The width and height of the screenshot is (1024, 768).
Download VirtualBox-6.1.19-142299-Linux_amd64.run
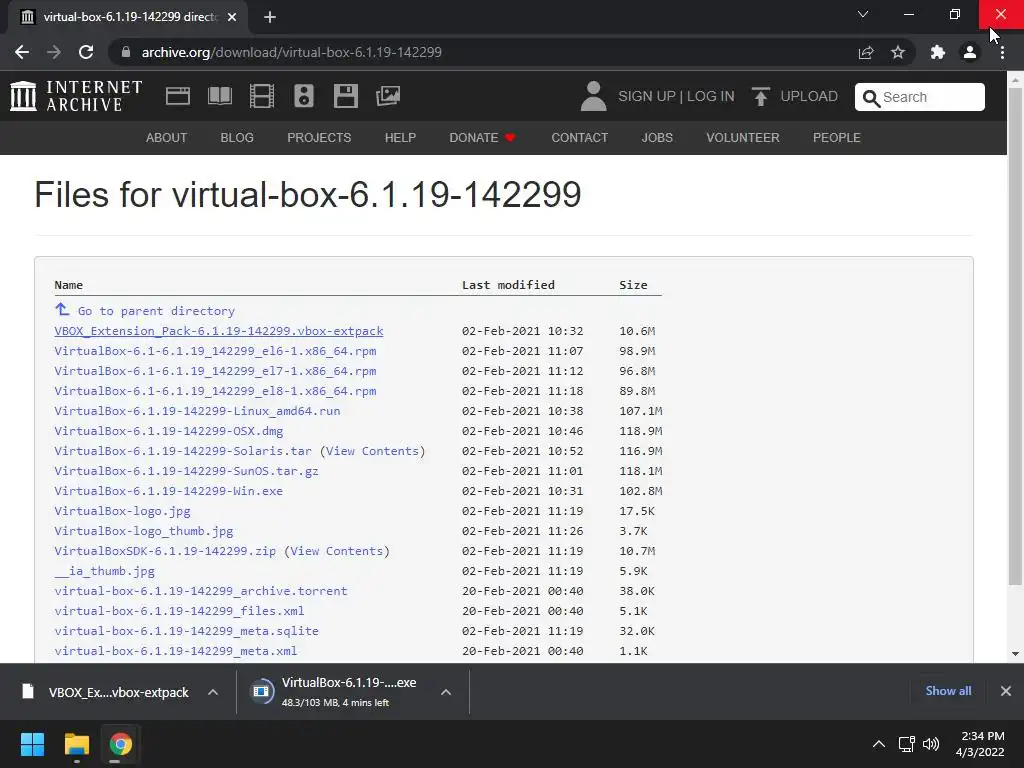pos(197,411)
